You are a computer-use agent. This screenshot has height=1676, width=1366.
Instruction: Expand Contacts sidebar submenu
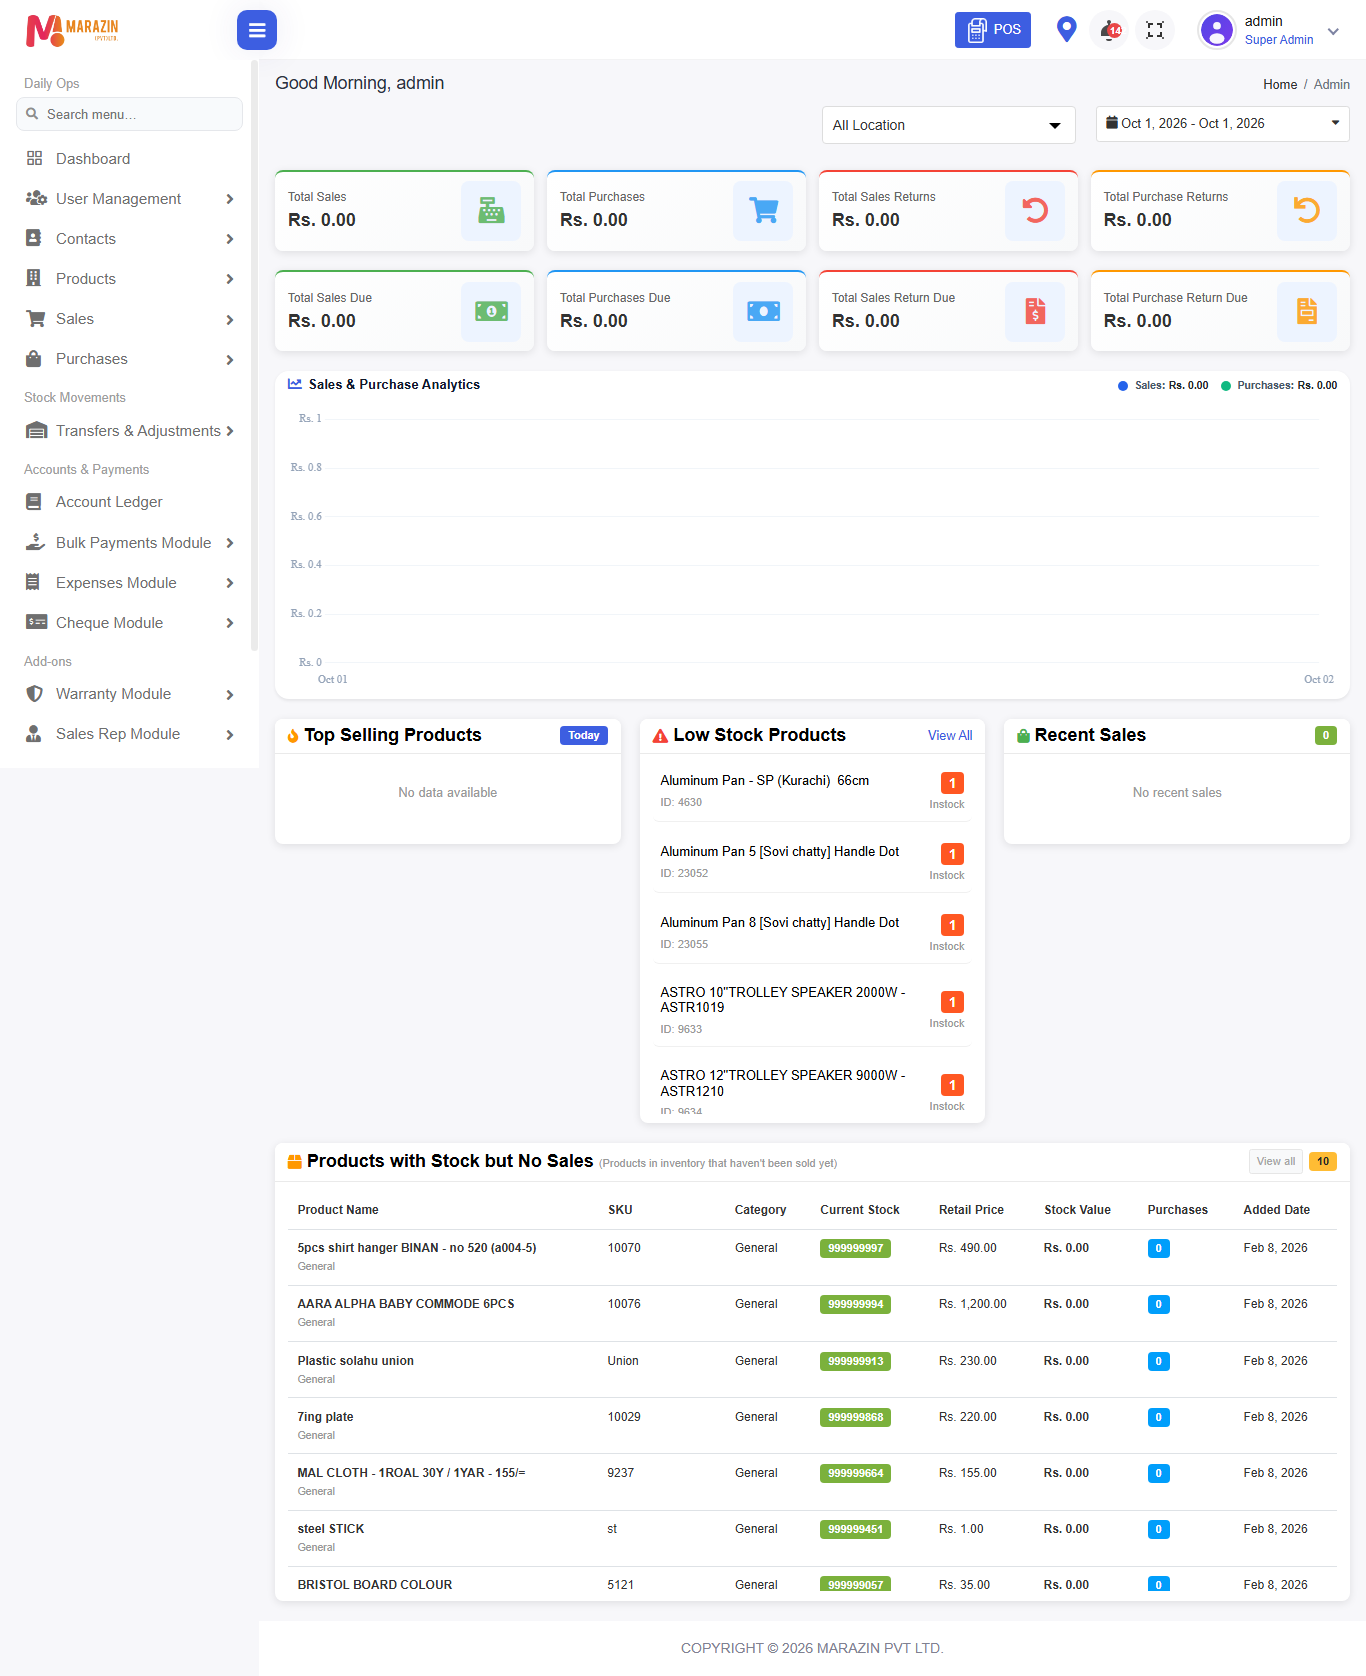129,239
